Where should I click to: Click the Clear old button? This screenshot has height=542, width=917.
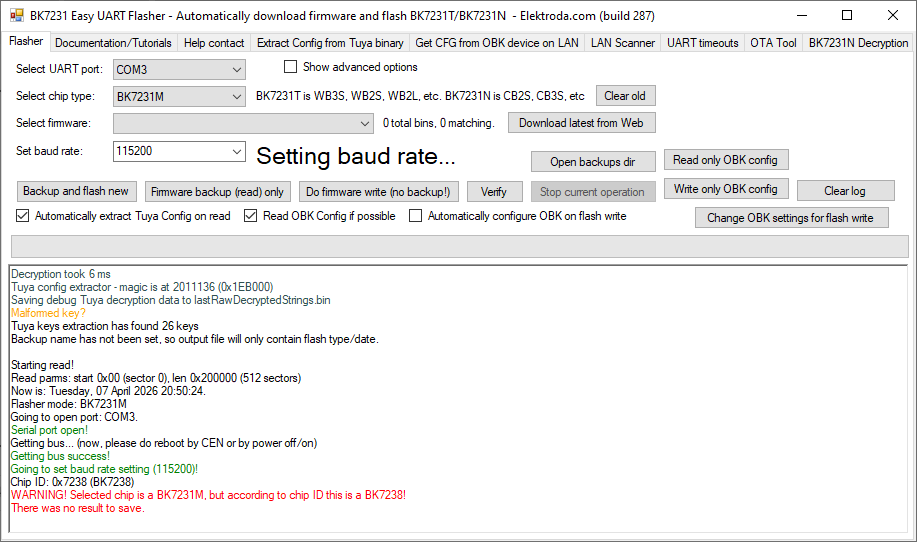tap(625, 96)
